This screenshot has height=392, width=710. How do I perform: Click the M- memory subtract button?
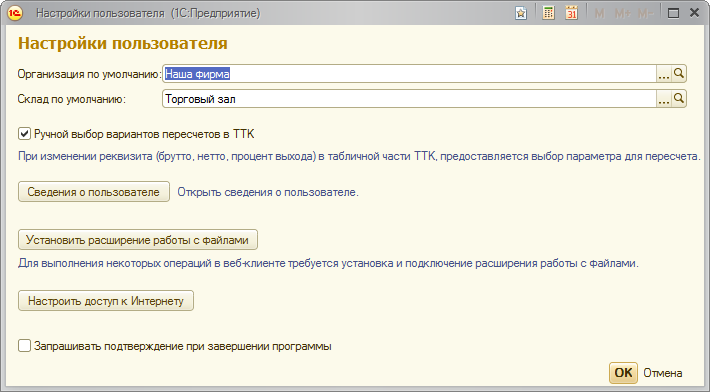(645, 14)
